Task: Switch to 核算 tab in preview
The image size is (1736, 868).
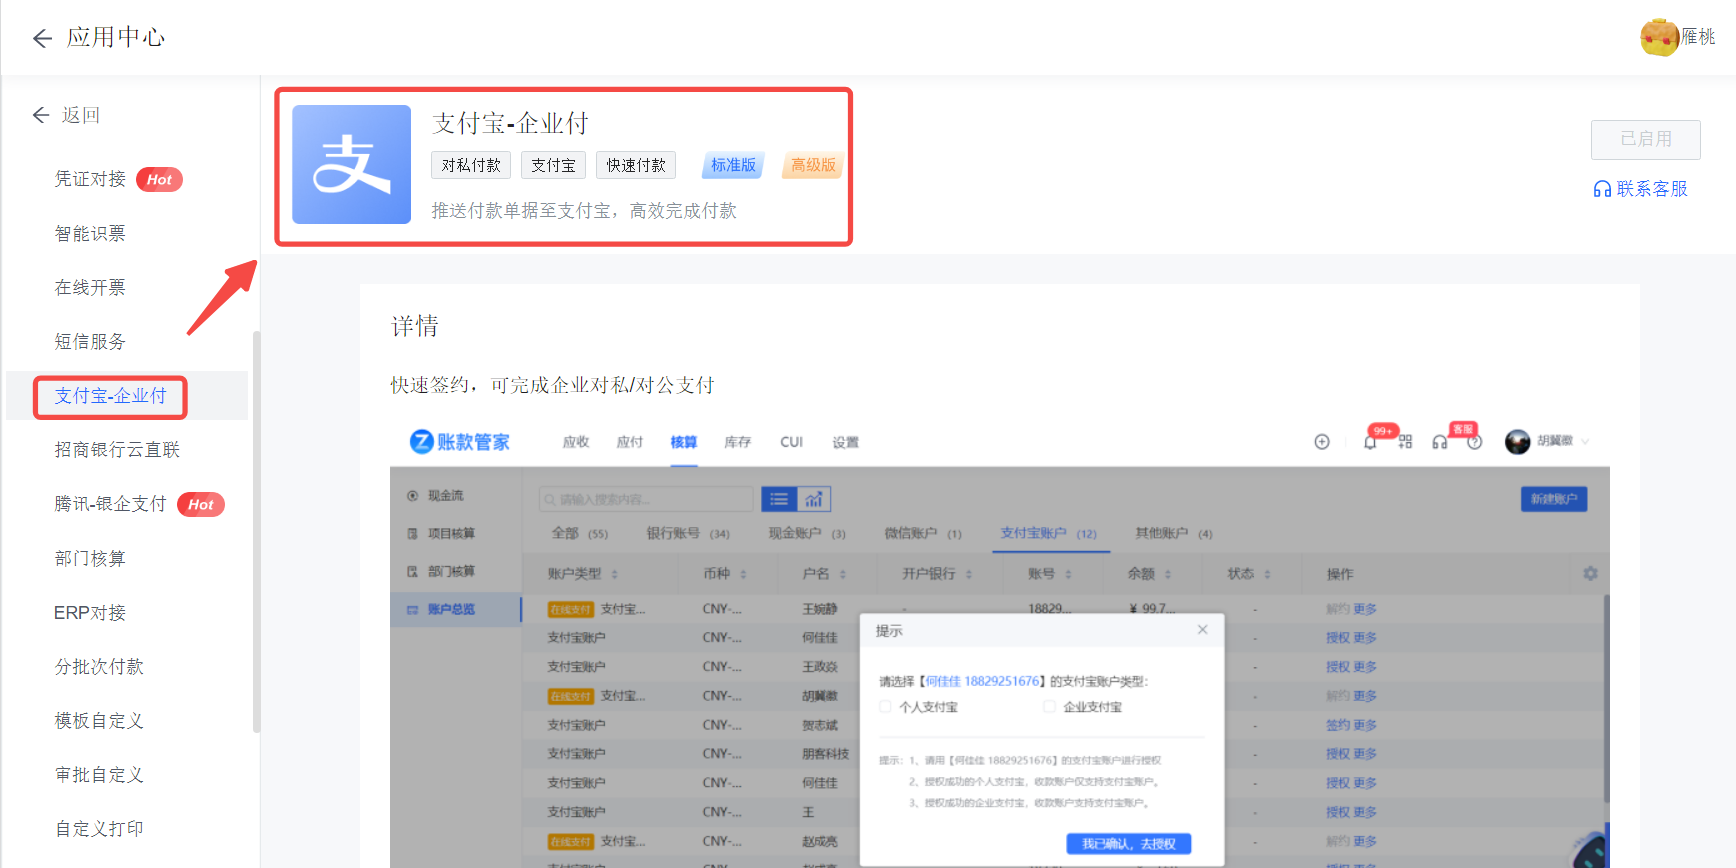Action: point(684,442)
